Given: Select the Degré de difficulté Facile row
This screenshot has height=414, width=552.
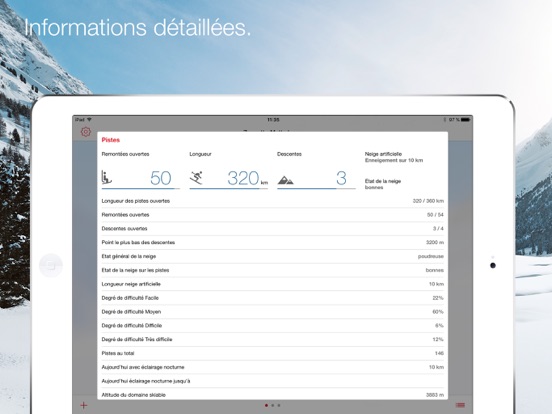Looking at the screenshot, I should (x=272, y=298).
